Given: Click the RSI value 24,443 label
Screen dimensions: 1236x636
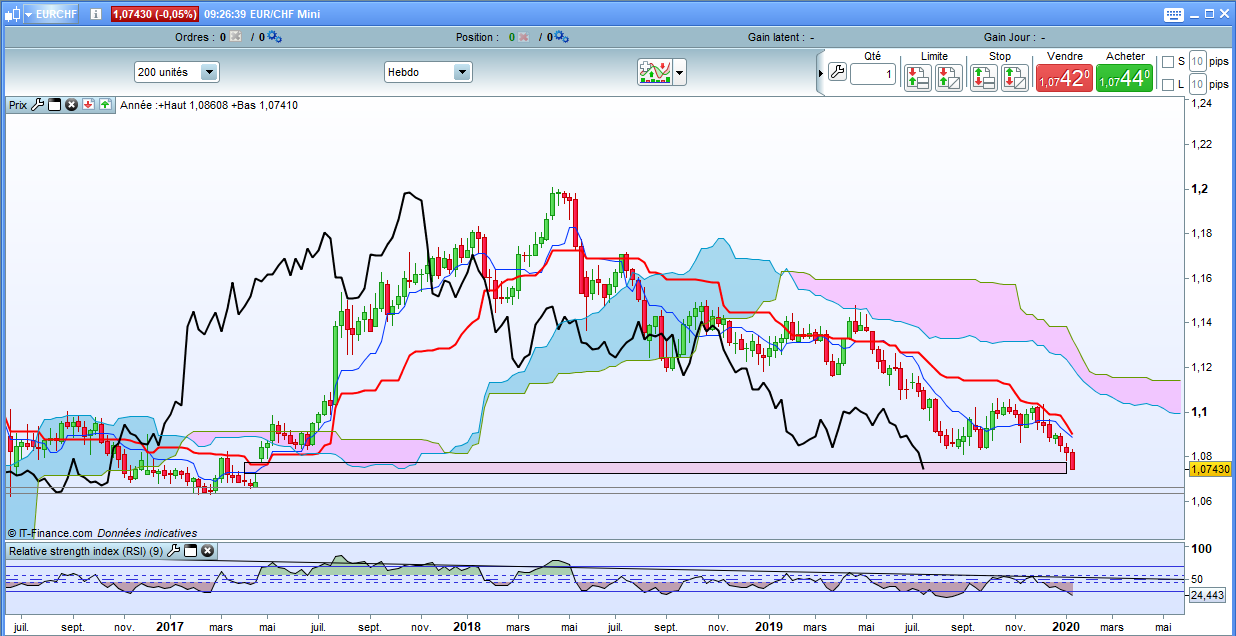Looking at the screenshot, I should (x=1207, y=595).
